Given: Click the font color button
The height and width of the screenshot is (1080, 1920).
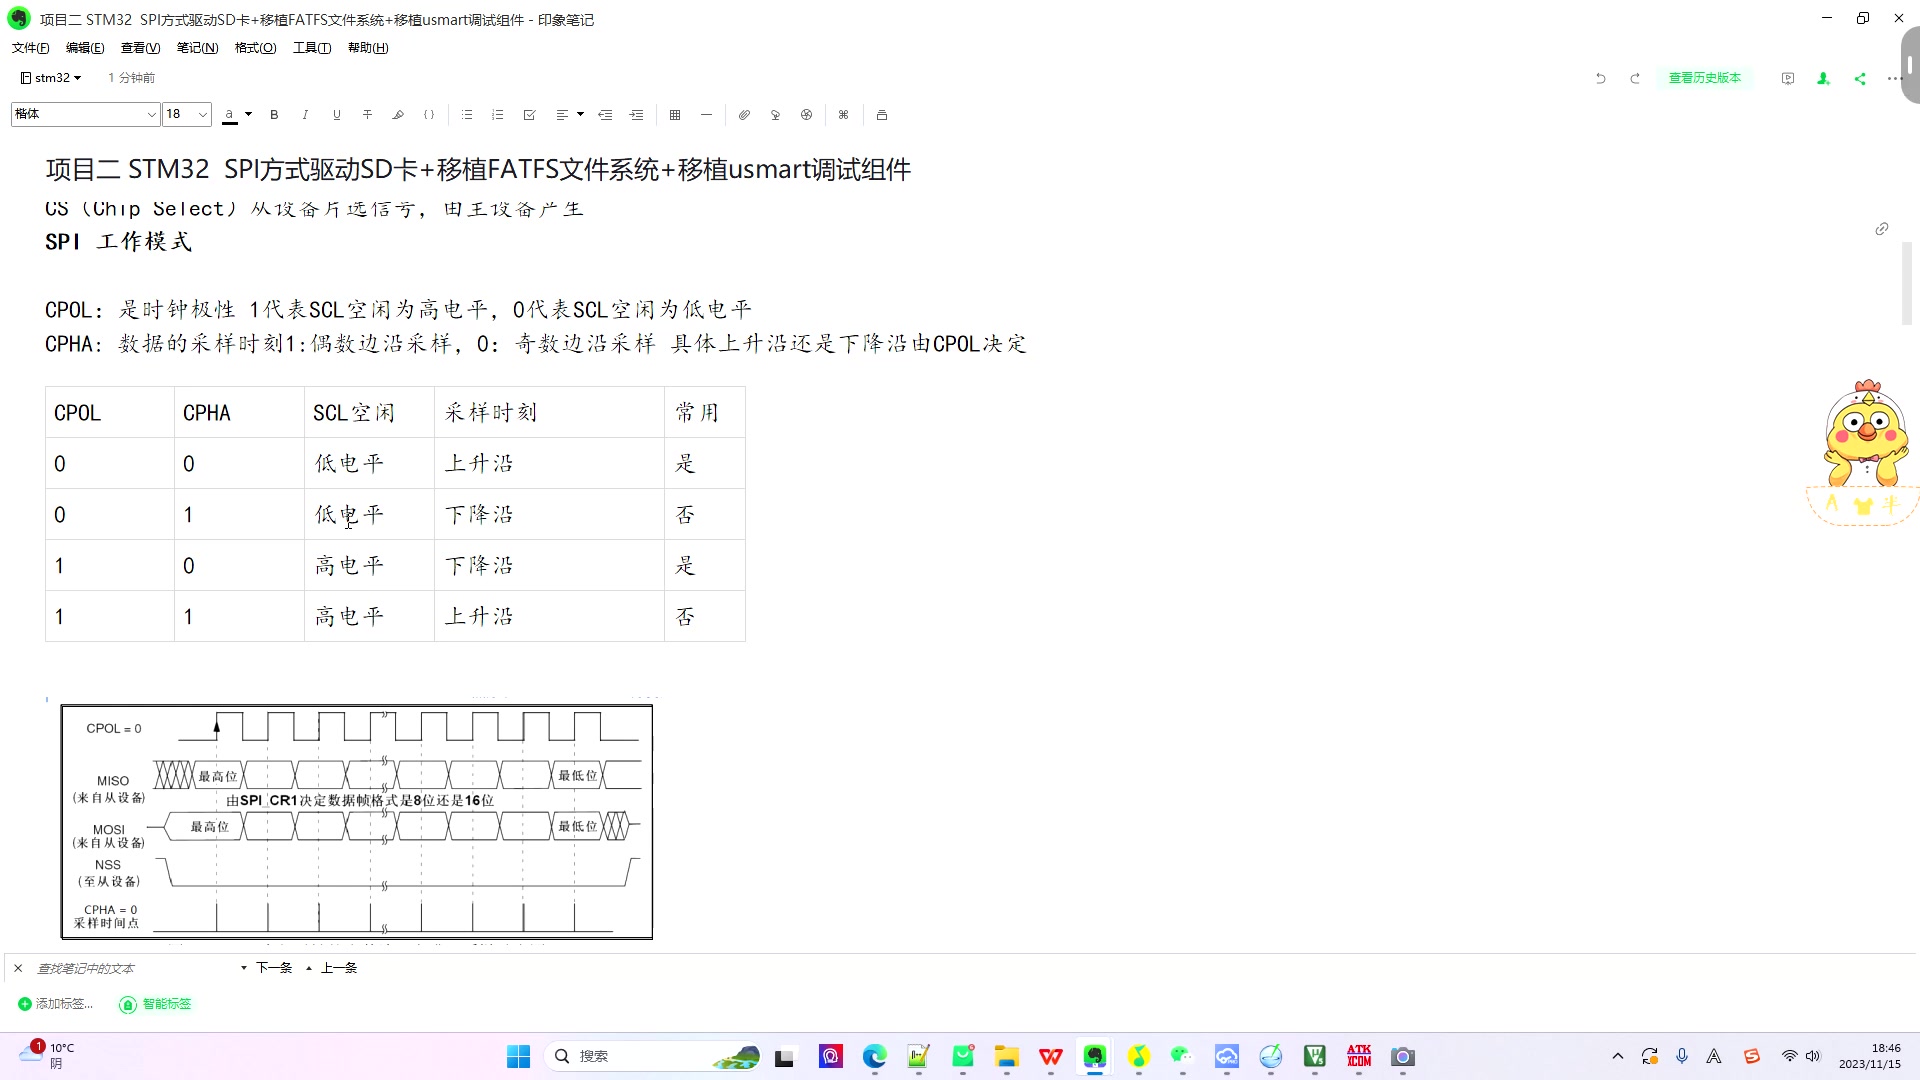Looking at the screenshot, I should pos(230,115).
